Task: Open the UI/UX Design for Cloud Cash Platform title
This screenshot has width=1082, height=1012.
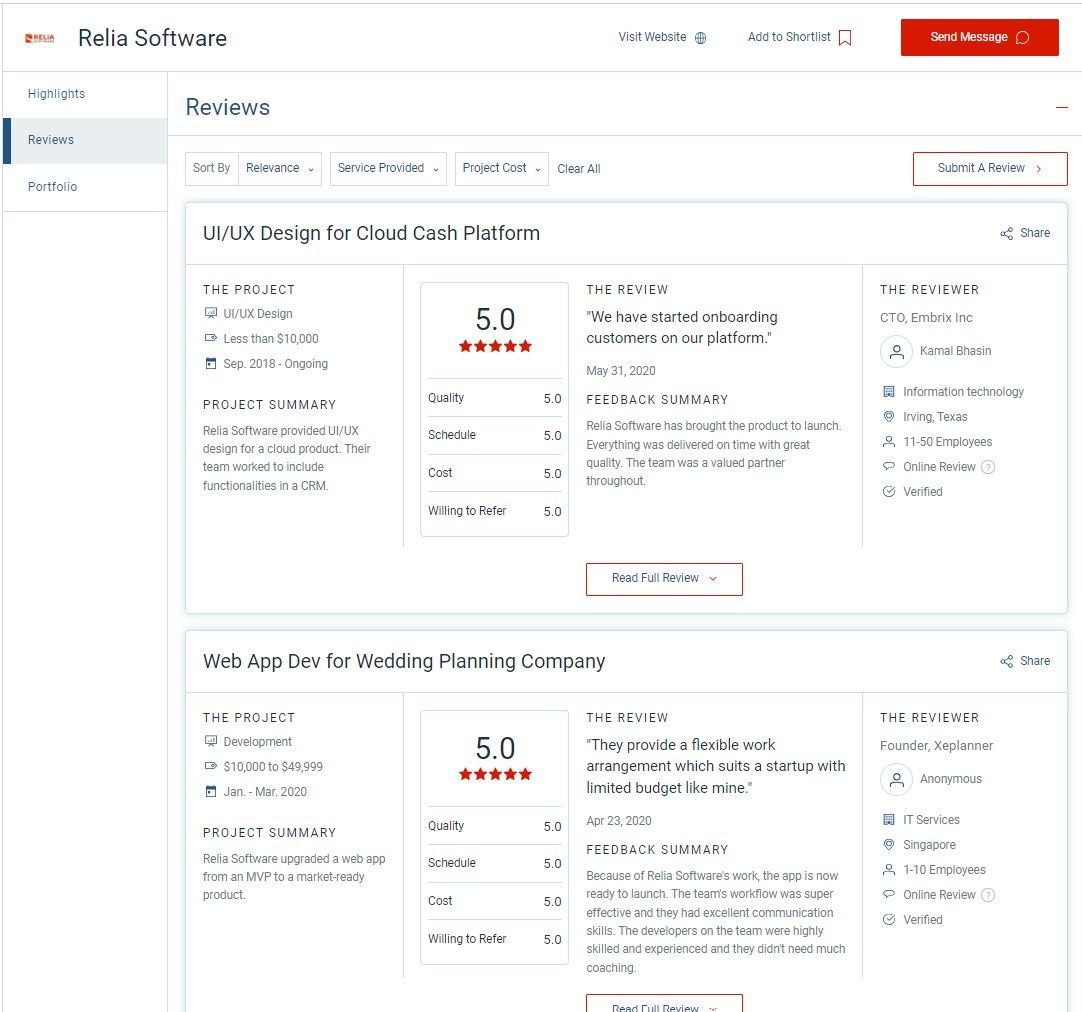Action: coord(371,234)
